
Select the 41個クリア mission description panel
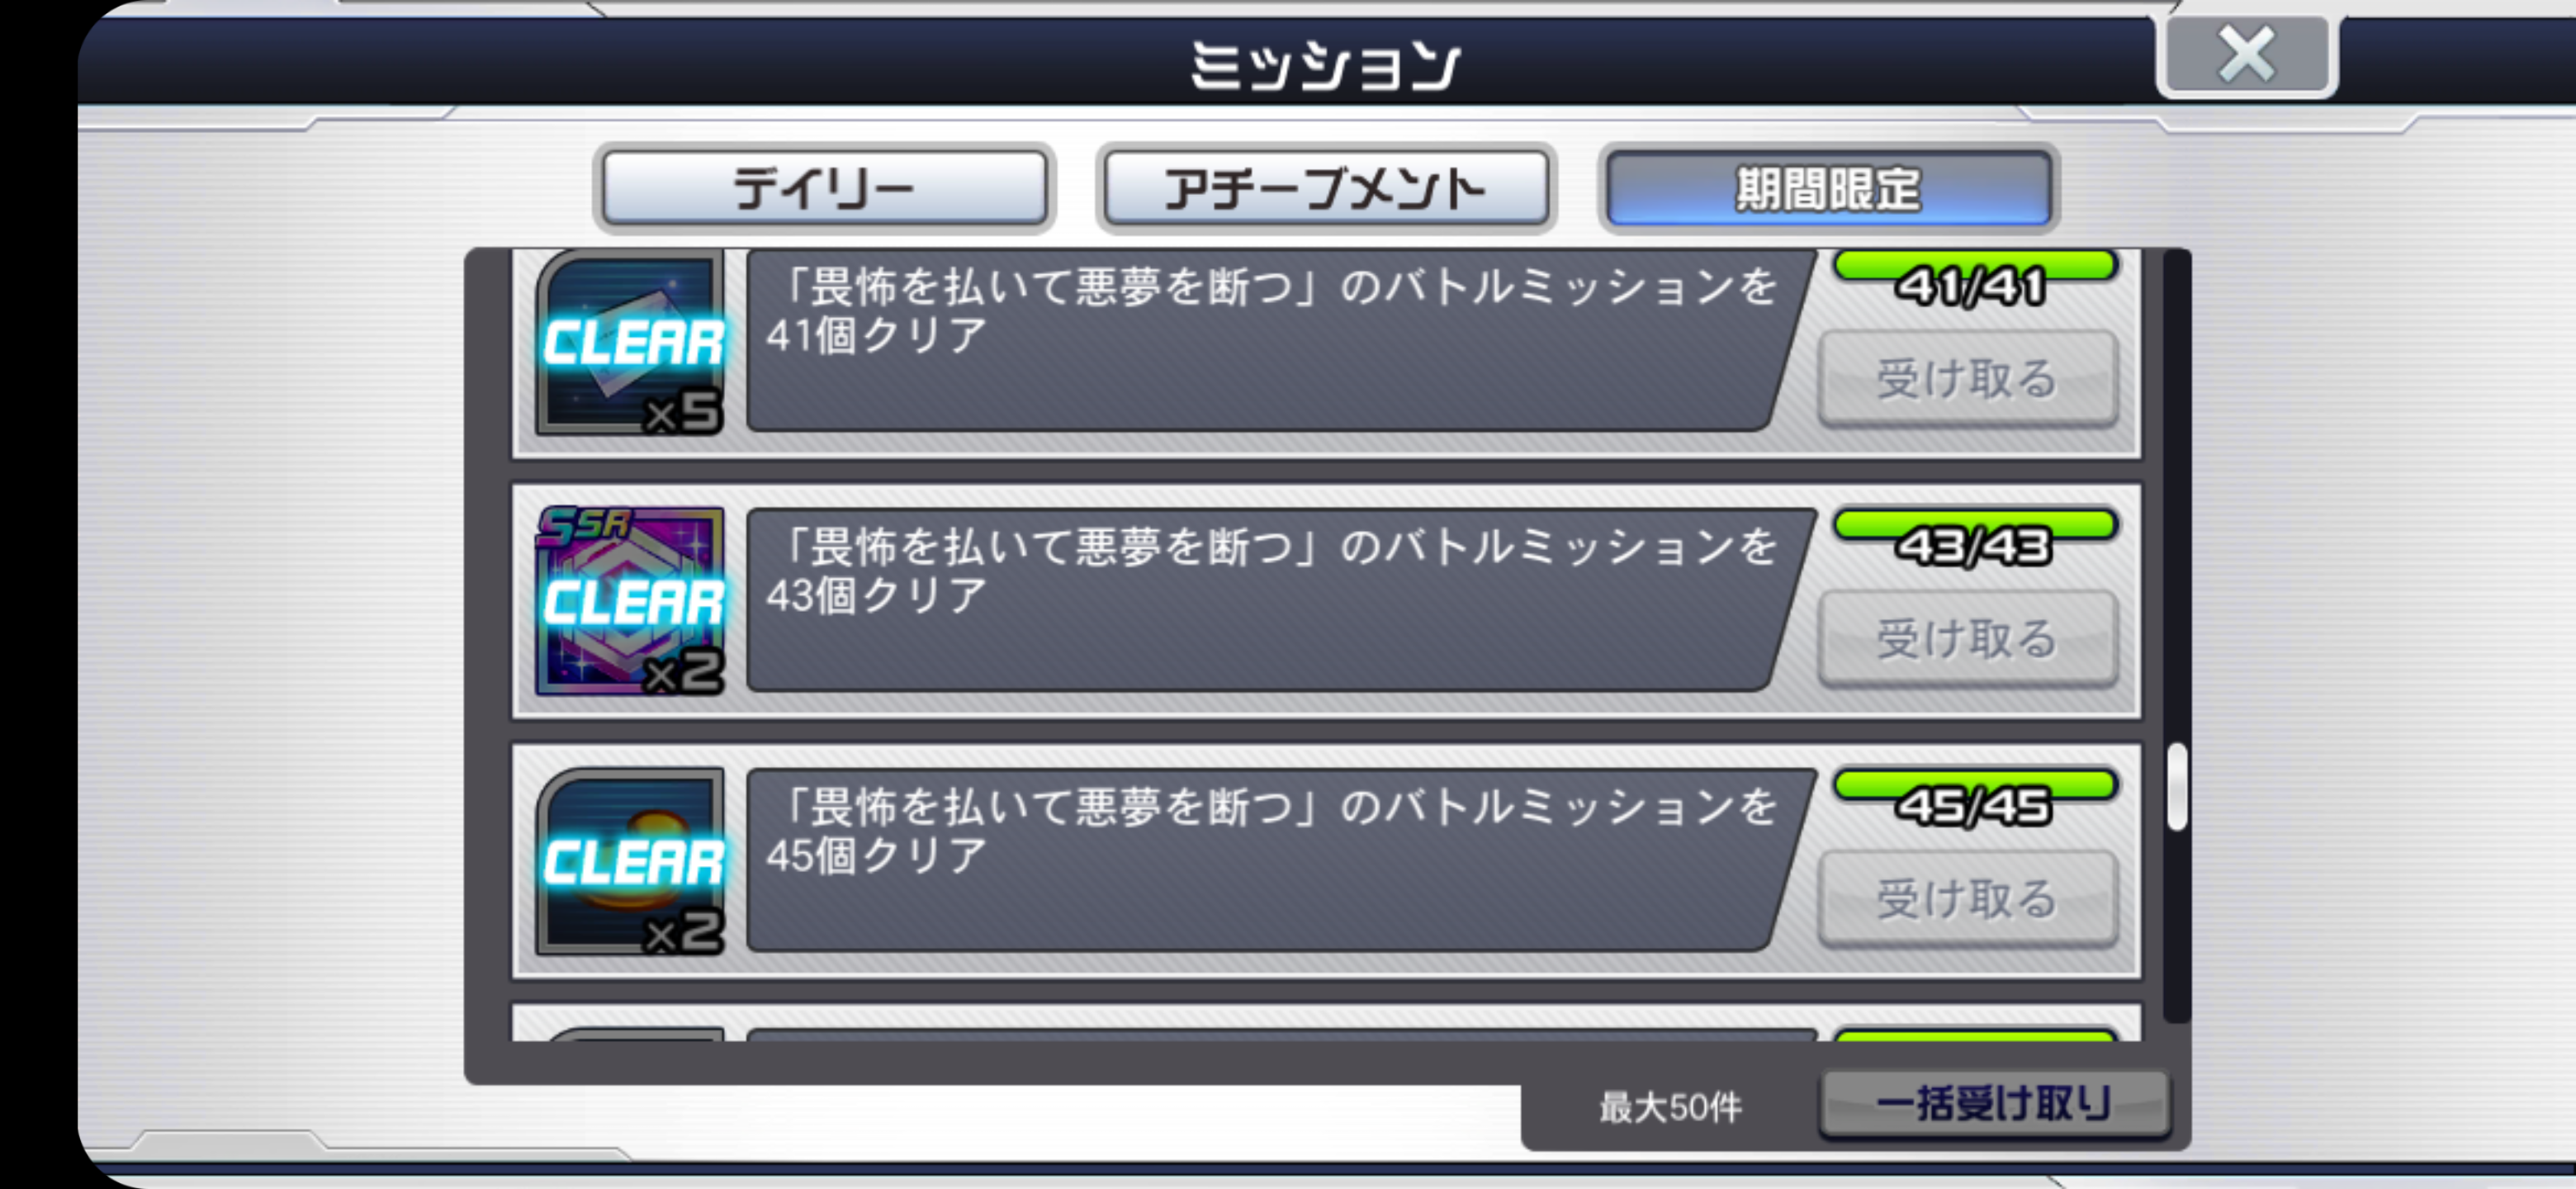(1279, 342)
